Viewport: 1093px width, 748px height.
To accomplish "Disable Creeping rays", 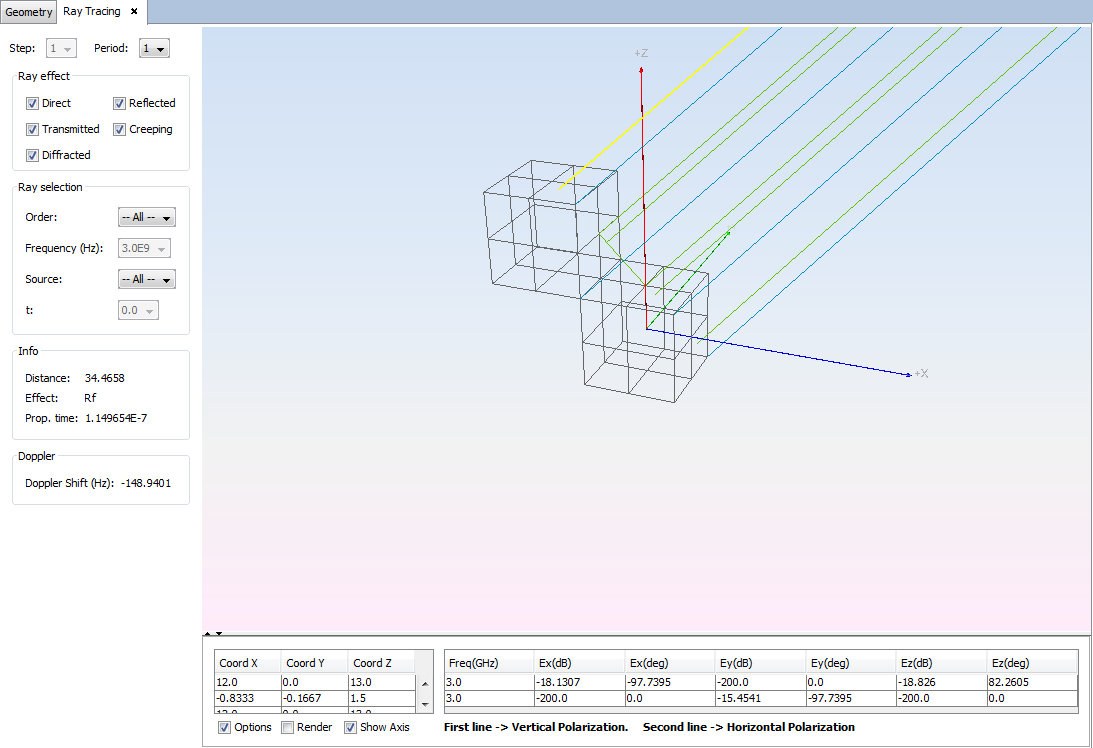I will pyautogui.click(x=120, y=129).
